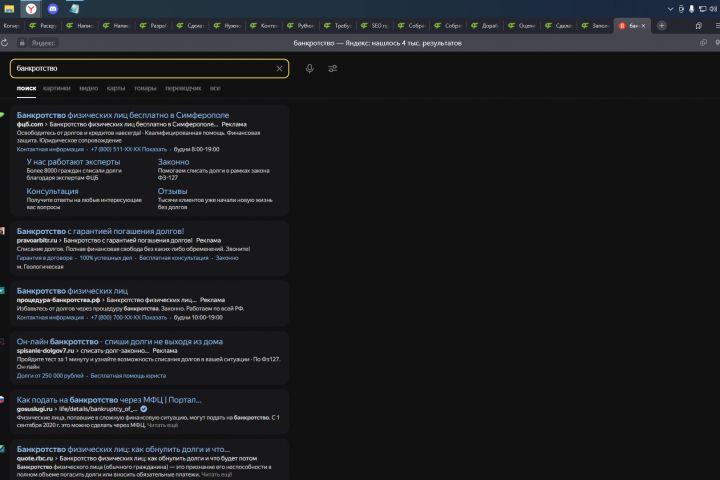Viewport: 720px width, 480px height.
Task: Open sitelink Консультация
Action: click(x=52, y=192)
